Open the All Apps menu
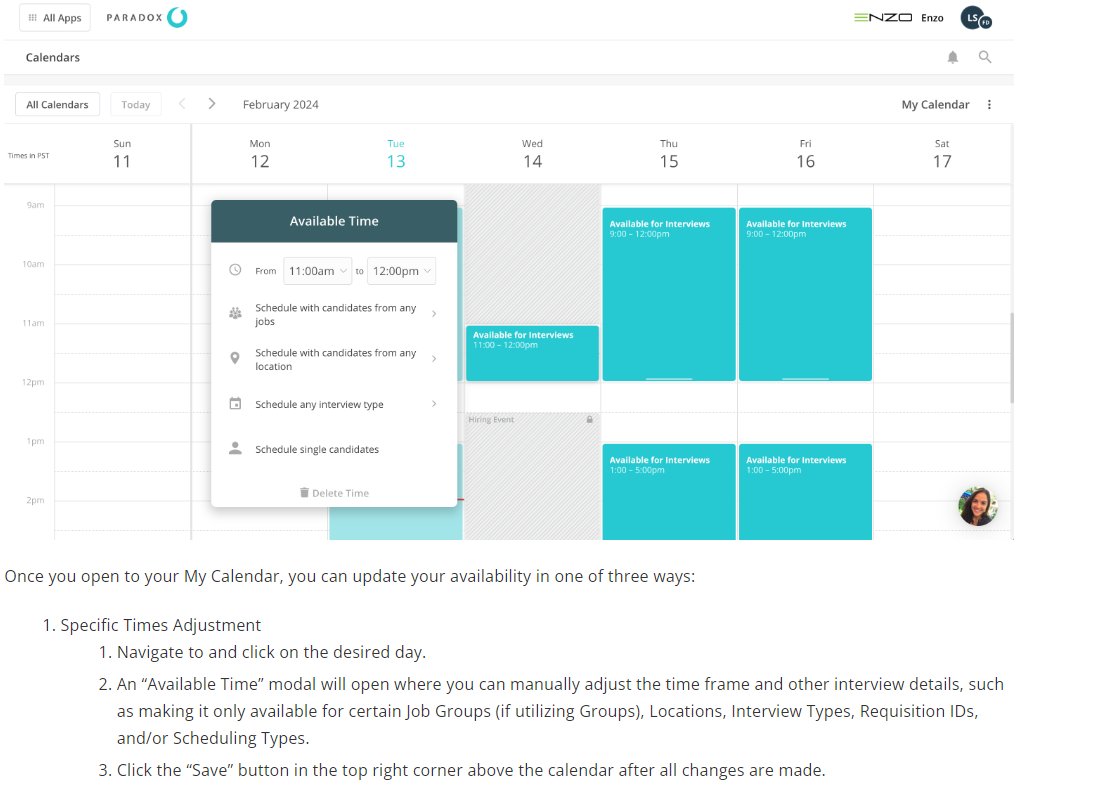1110x798 pixels. (55, 18)
